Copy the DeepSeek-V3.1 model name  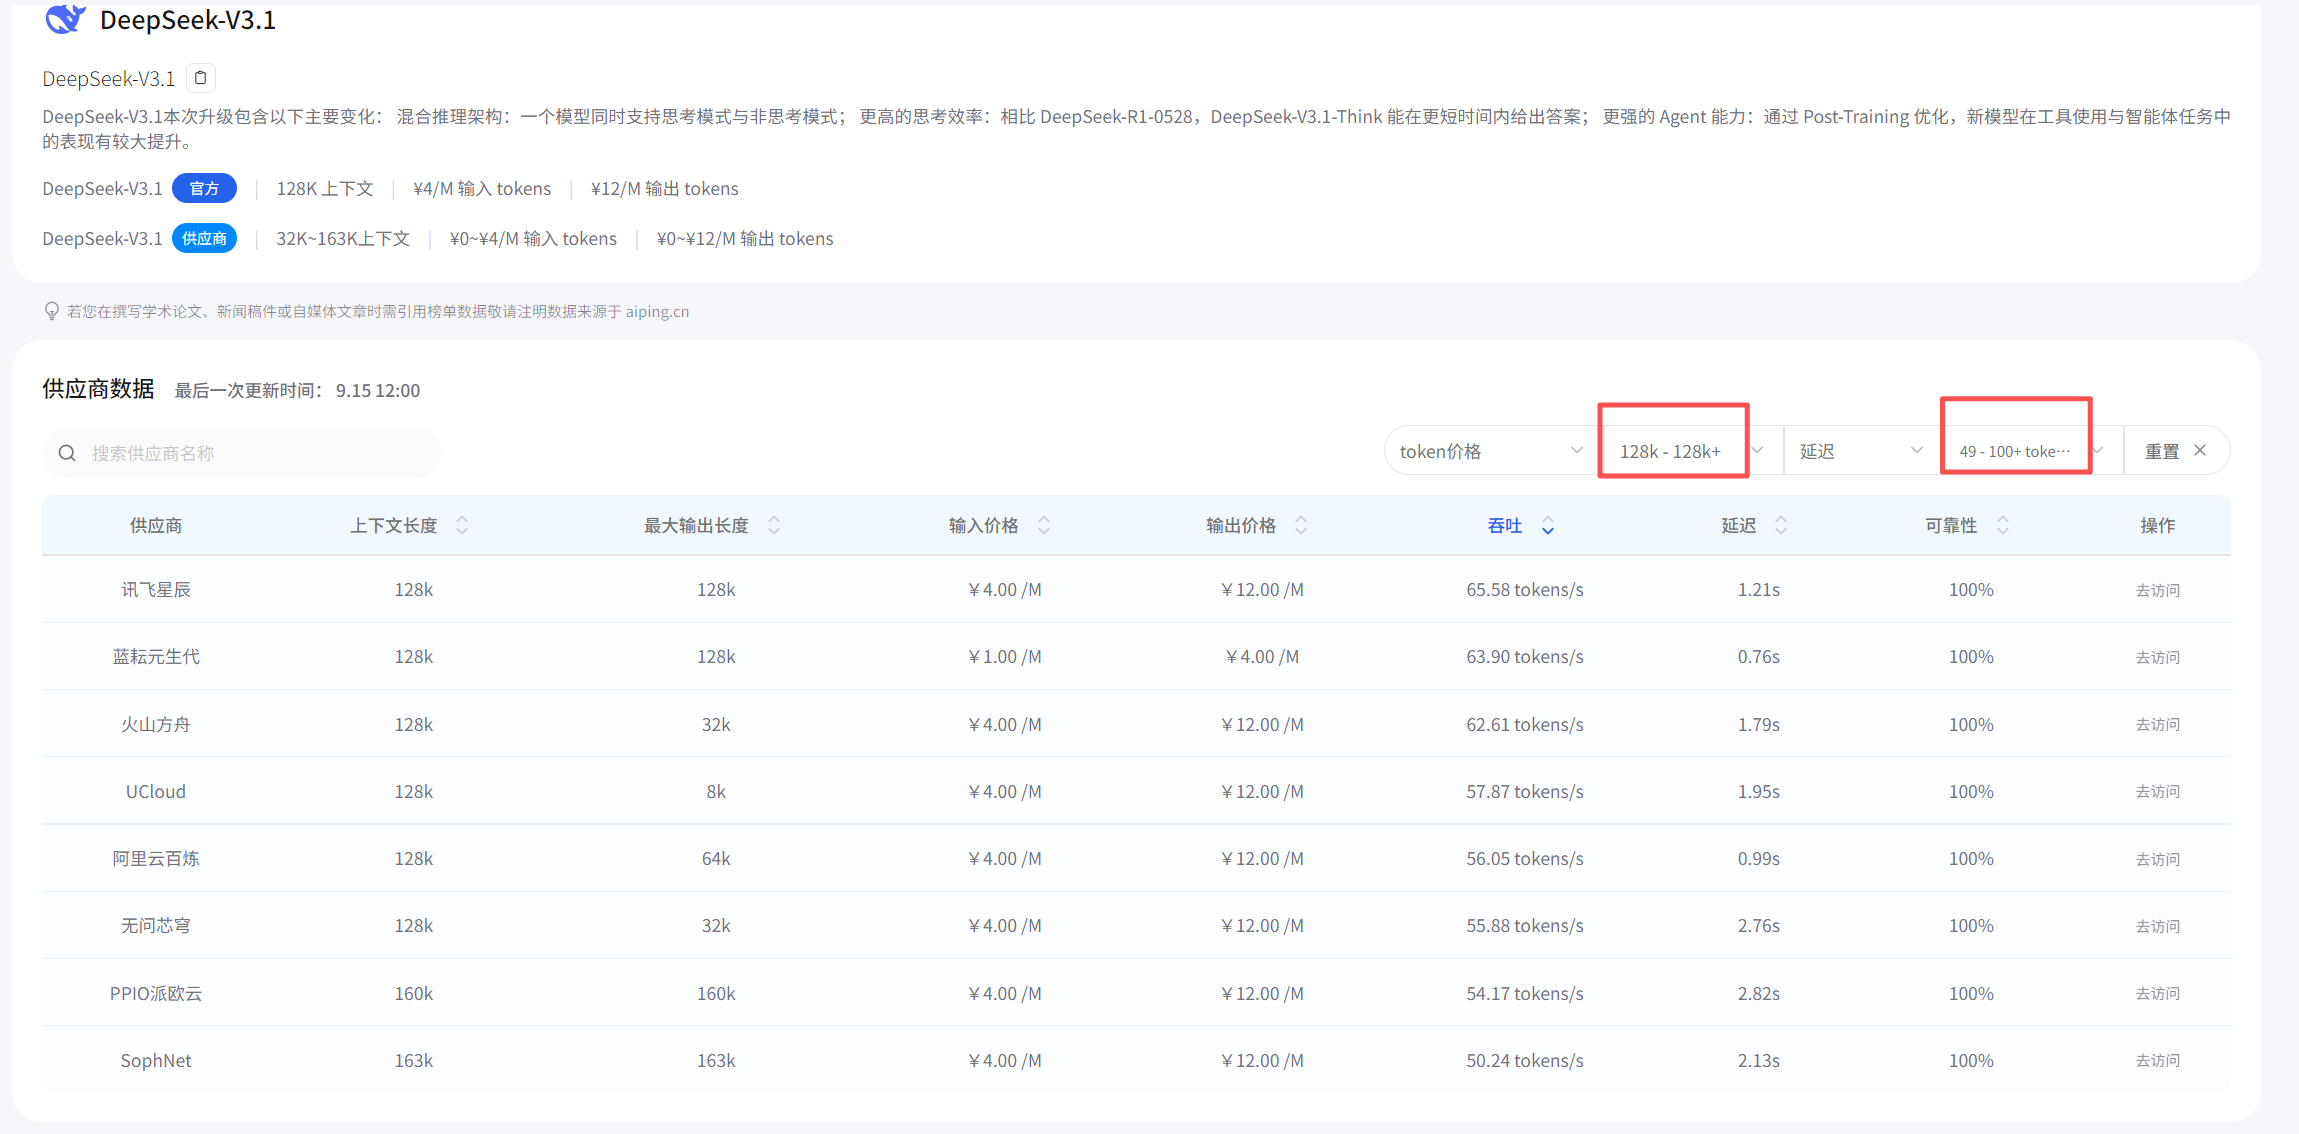201,78
